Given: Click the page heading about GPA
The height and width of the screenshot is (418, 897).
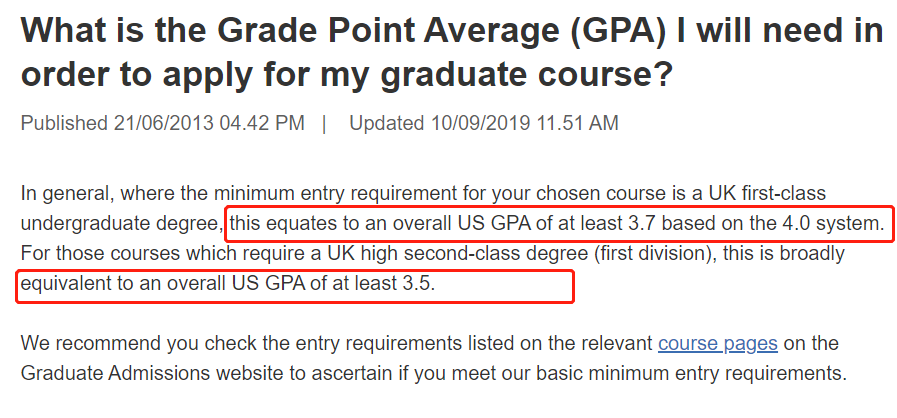Looking at the screenshot, I should coord(452,53).
